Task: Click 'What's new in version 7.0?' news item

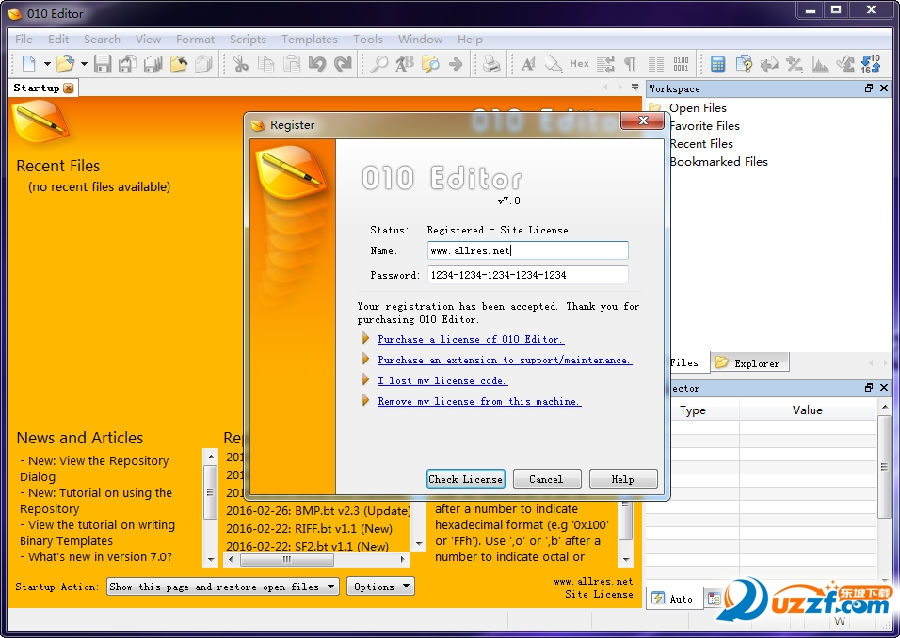Action: tap(96, 557)
